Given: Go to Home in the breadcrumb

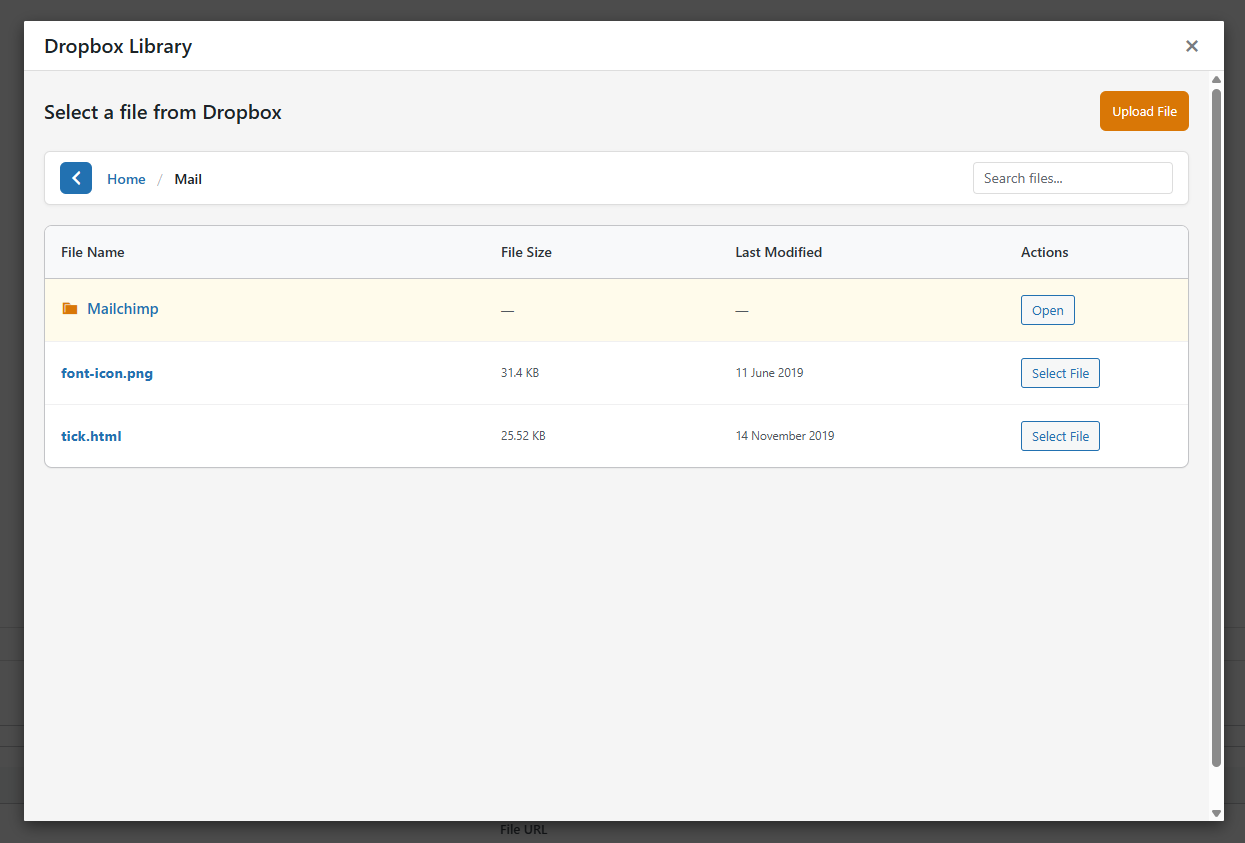Looking at the screenshot, I should coord(126,179).
